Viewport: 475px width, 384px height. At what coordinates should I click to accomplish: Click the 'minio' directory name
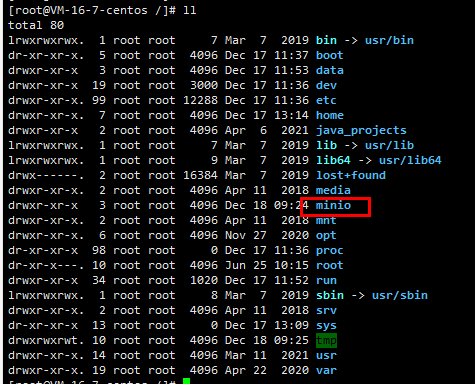point(333,205)
